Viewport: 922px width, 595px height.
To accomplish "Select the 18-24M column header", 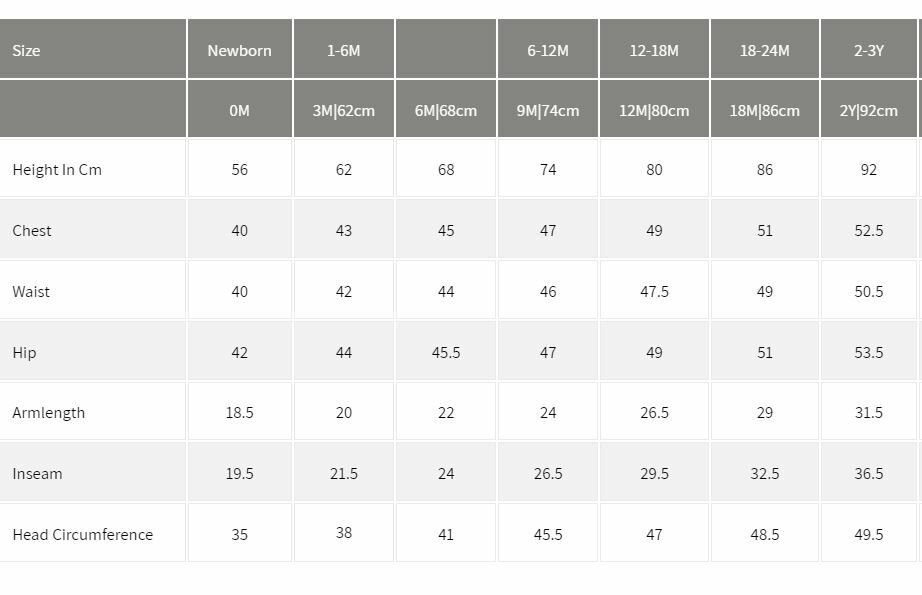I will [764, 50].
